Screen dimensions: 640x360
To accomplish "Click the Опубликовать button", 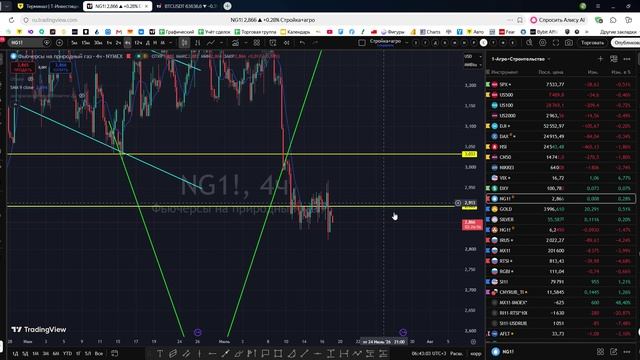I will click(626, 42).
